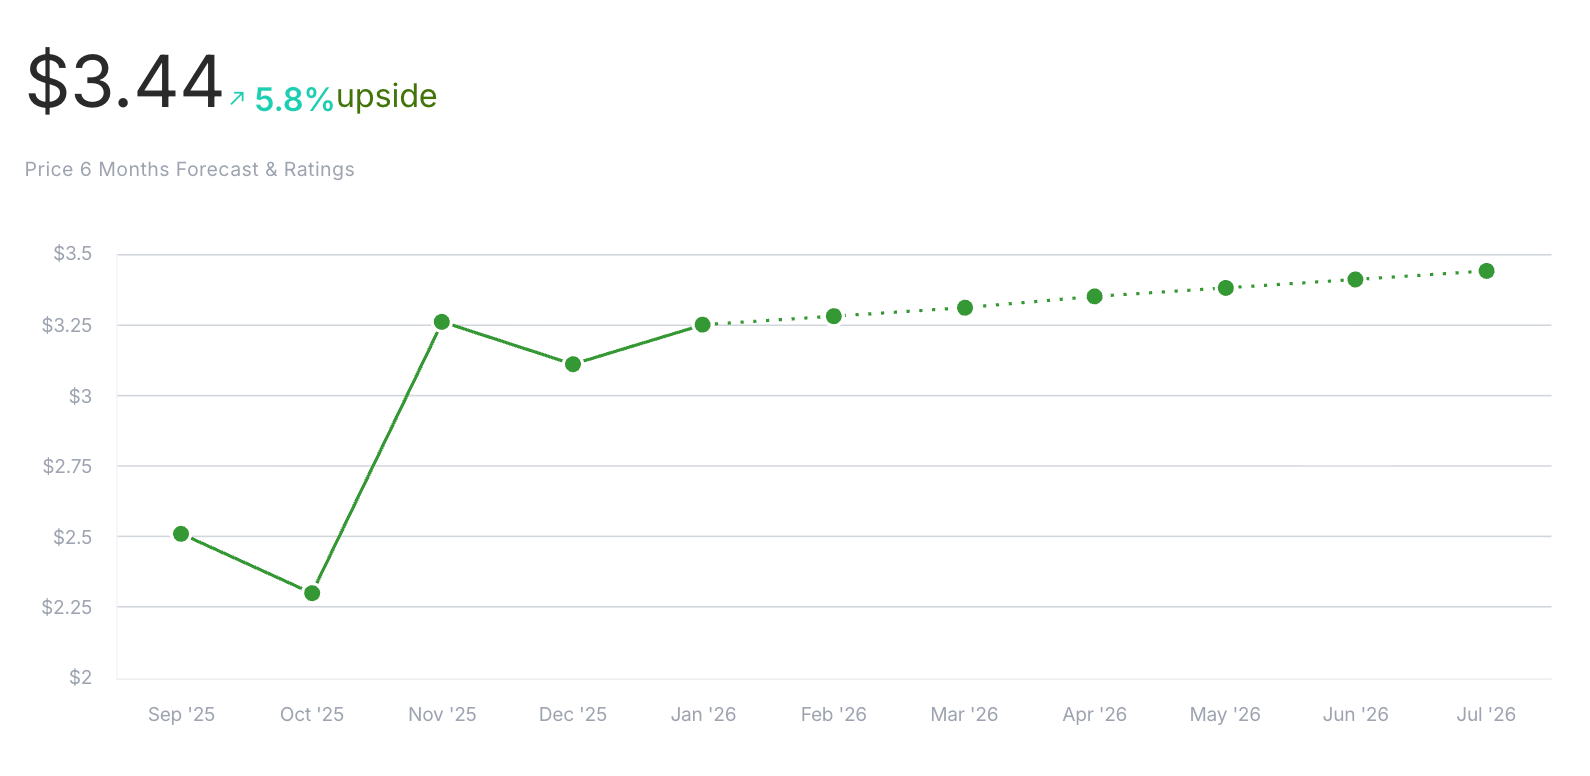The height and width of the screenshot is (776, 1590).
Task: Select the Sep '25 data point
Action: pos(181,534)
